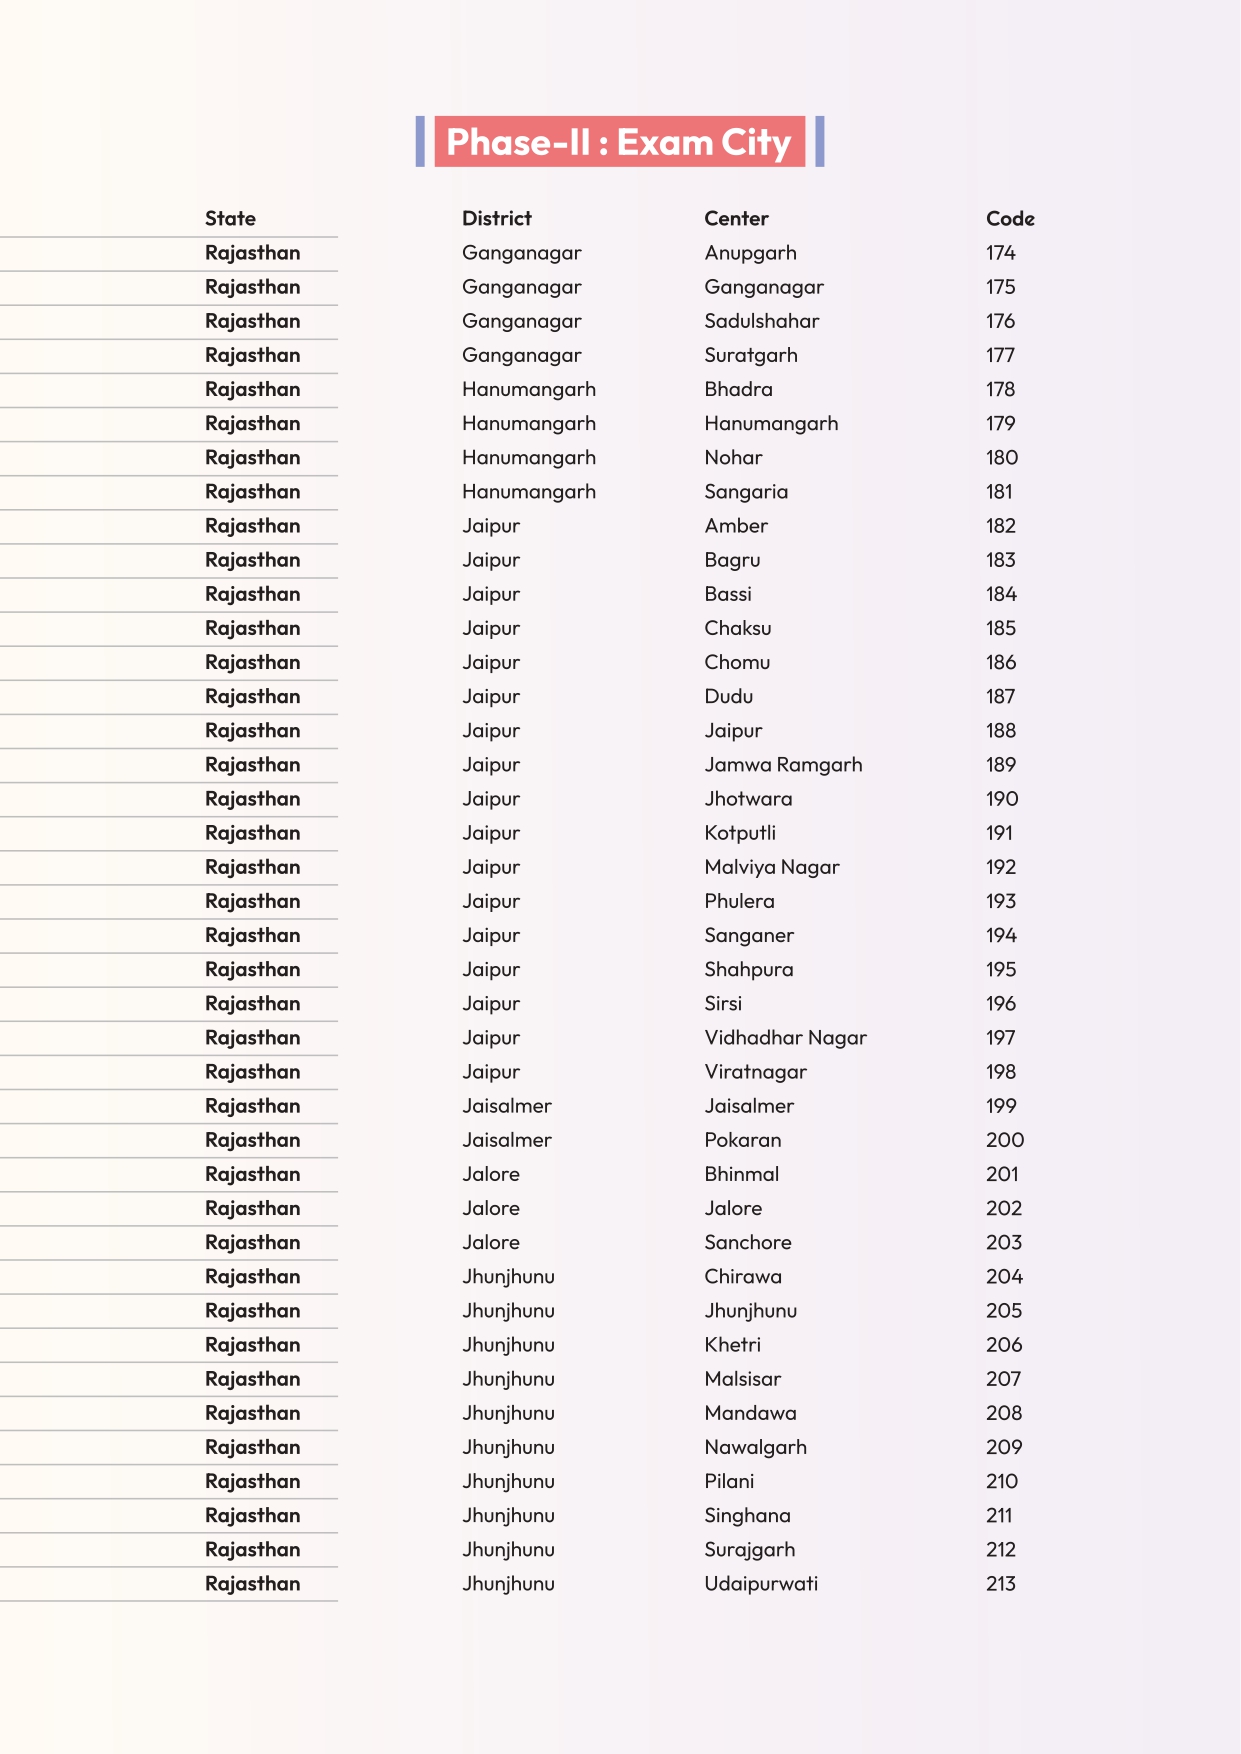1241x1754 pixels.
Task: Click the Phase-II : Exam City title
Action: pyautogui.click(x=619, y=142)
